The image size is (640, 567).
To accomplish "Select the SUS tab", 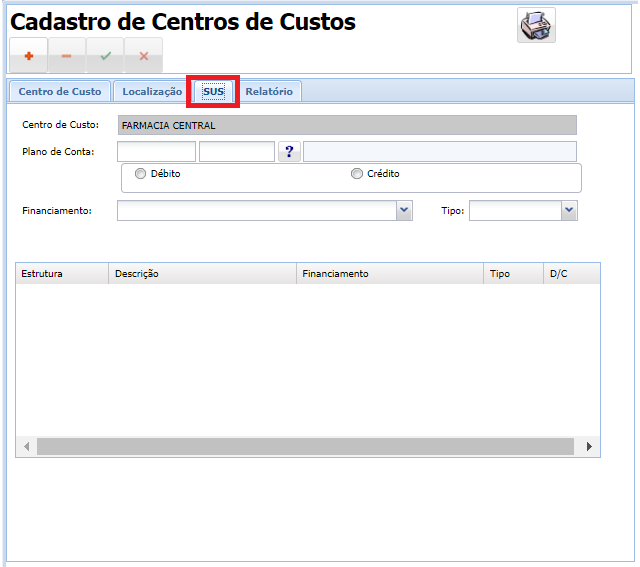I will (213, 92).
